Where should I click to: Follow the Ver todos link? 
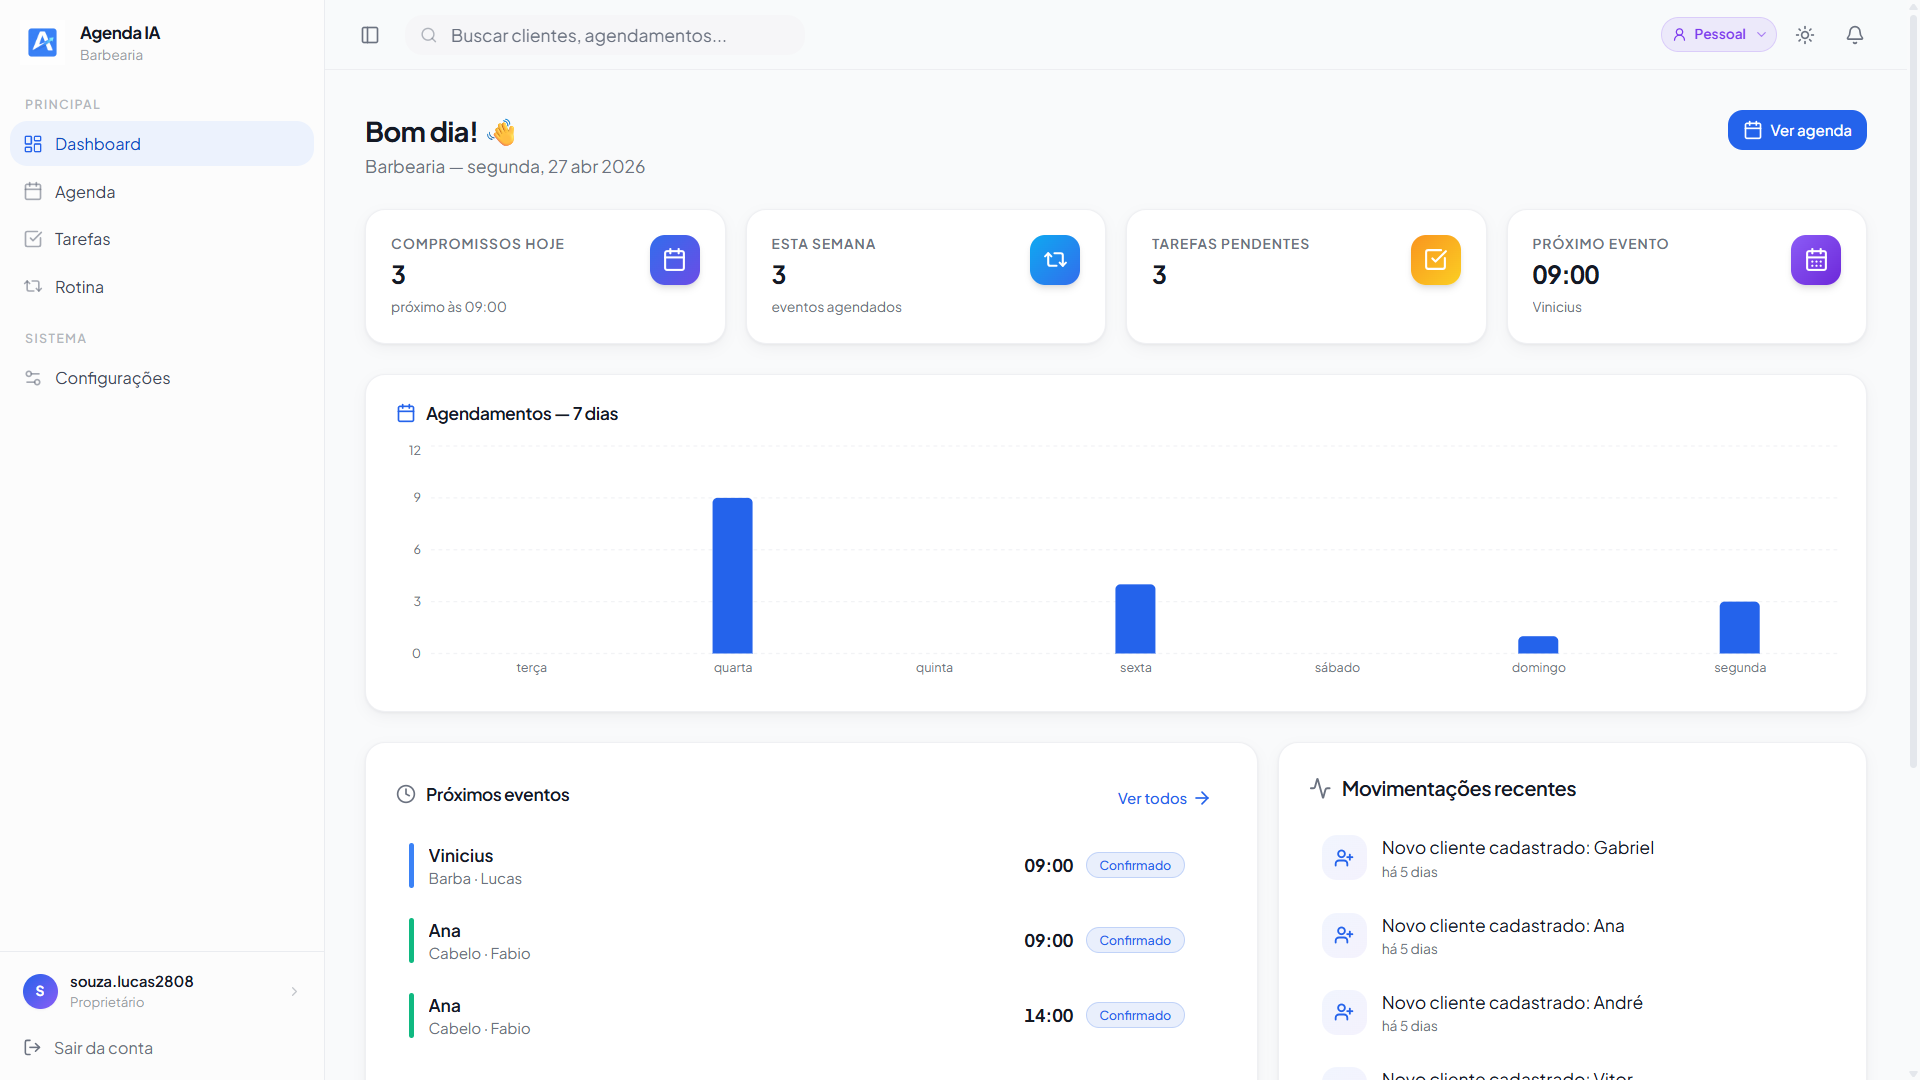click(x=1164, y=798)
